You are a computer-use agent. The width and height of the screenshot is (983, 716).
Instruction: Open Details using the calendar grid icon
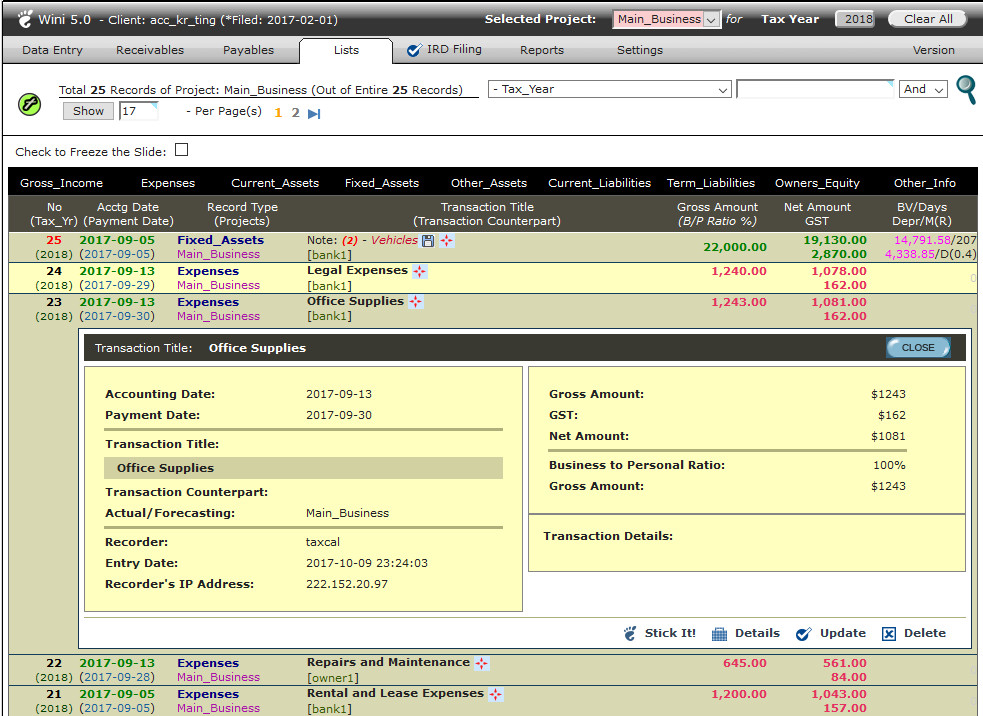pos(719,633)
